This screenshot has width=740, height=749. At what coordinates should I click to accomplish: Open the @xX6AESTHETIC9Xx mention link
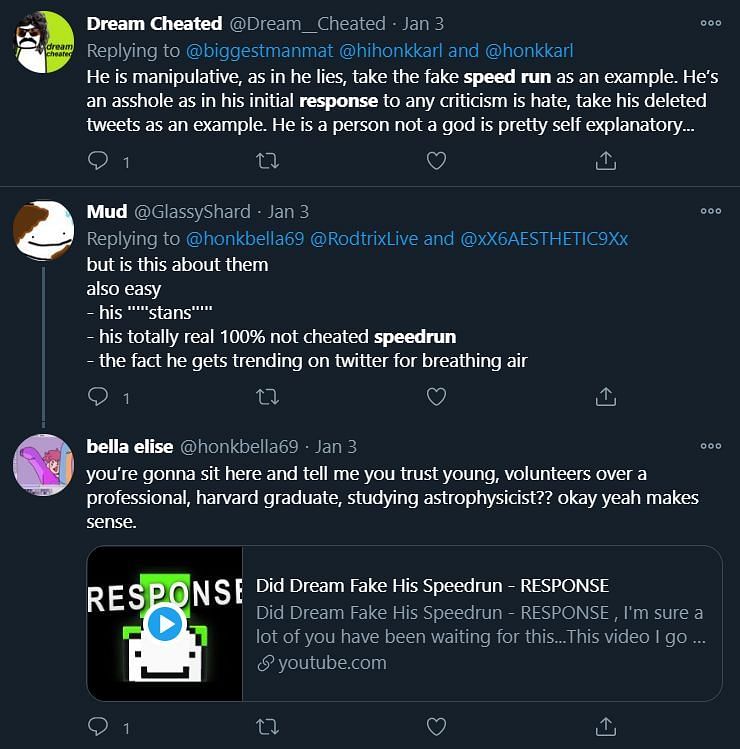544,238
